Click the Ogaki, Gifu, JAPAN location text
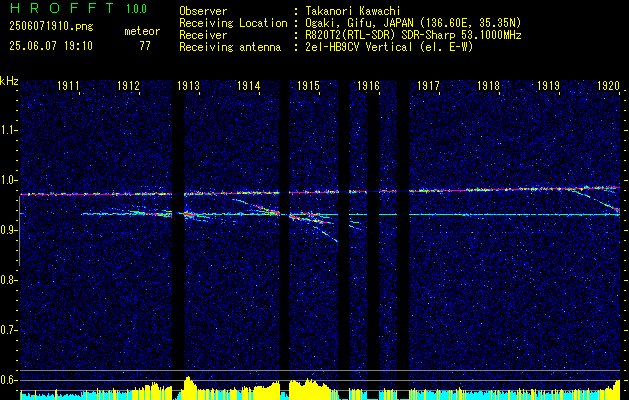Viewport: 629px width, 400px height. click(413, 23)
